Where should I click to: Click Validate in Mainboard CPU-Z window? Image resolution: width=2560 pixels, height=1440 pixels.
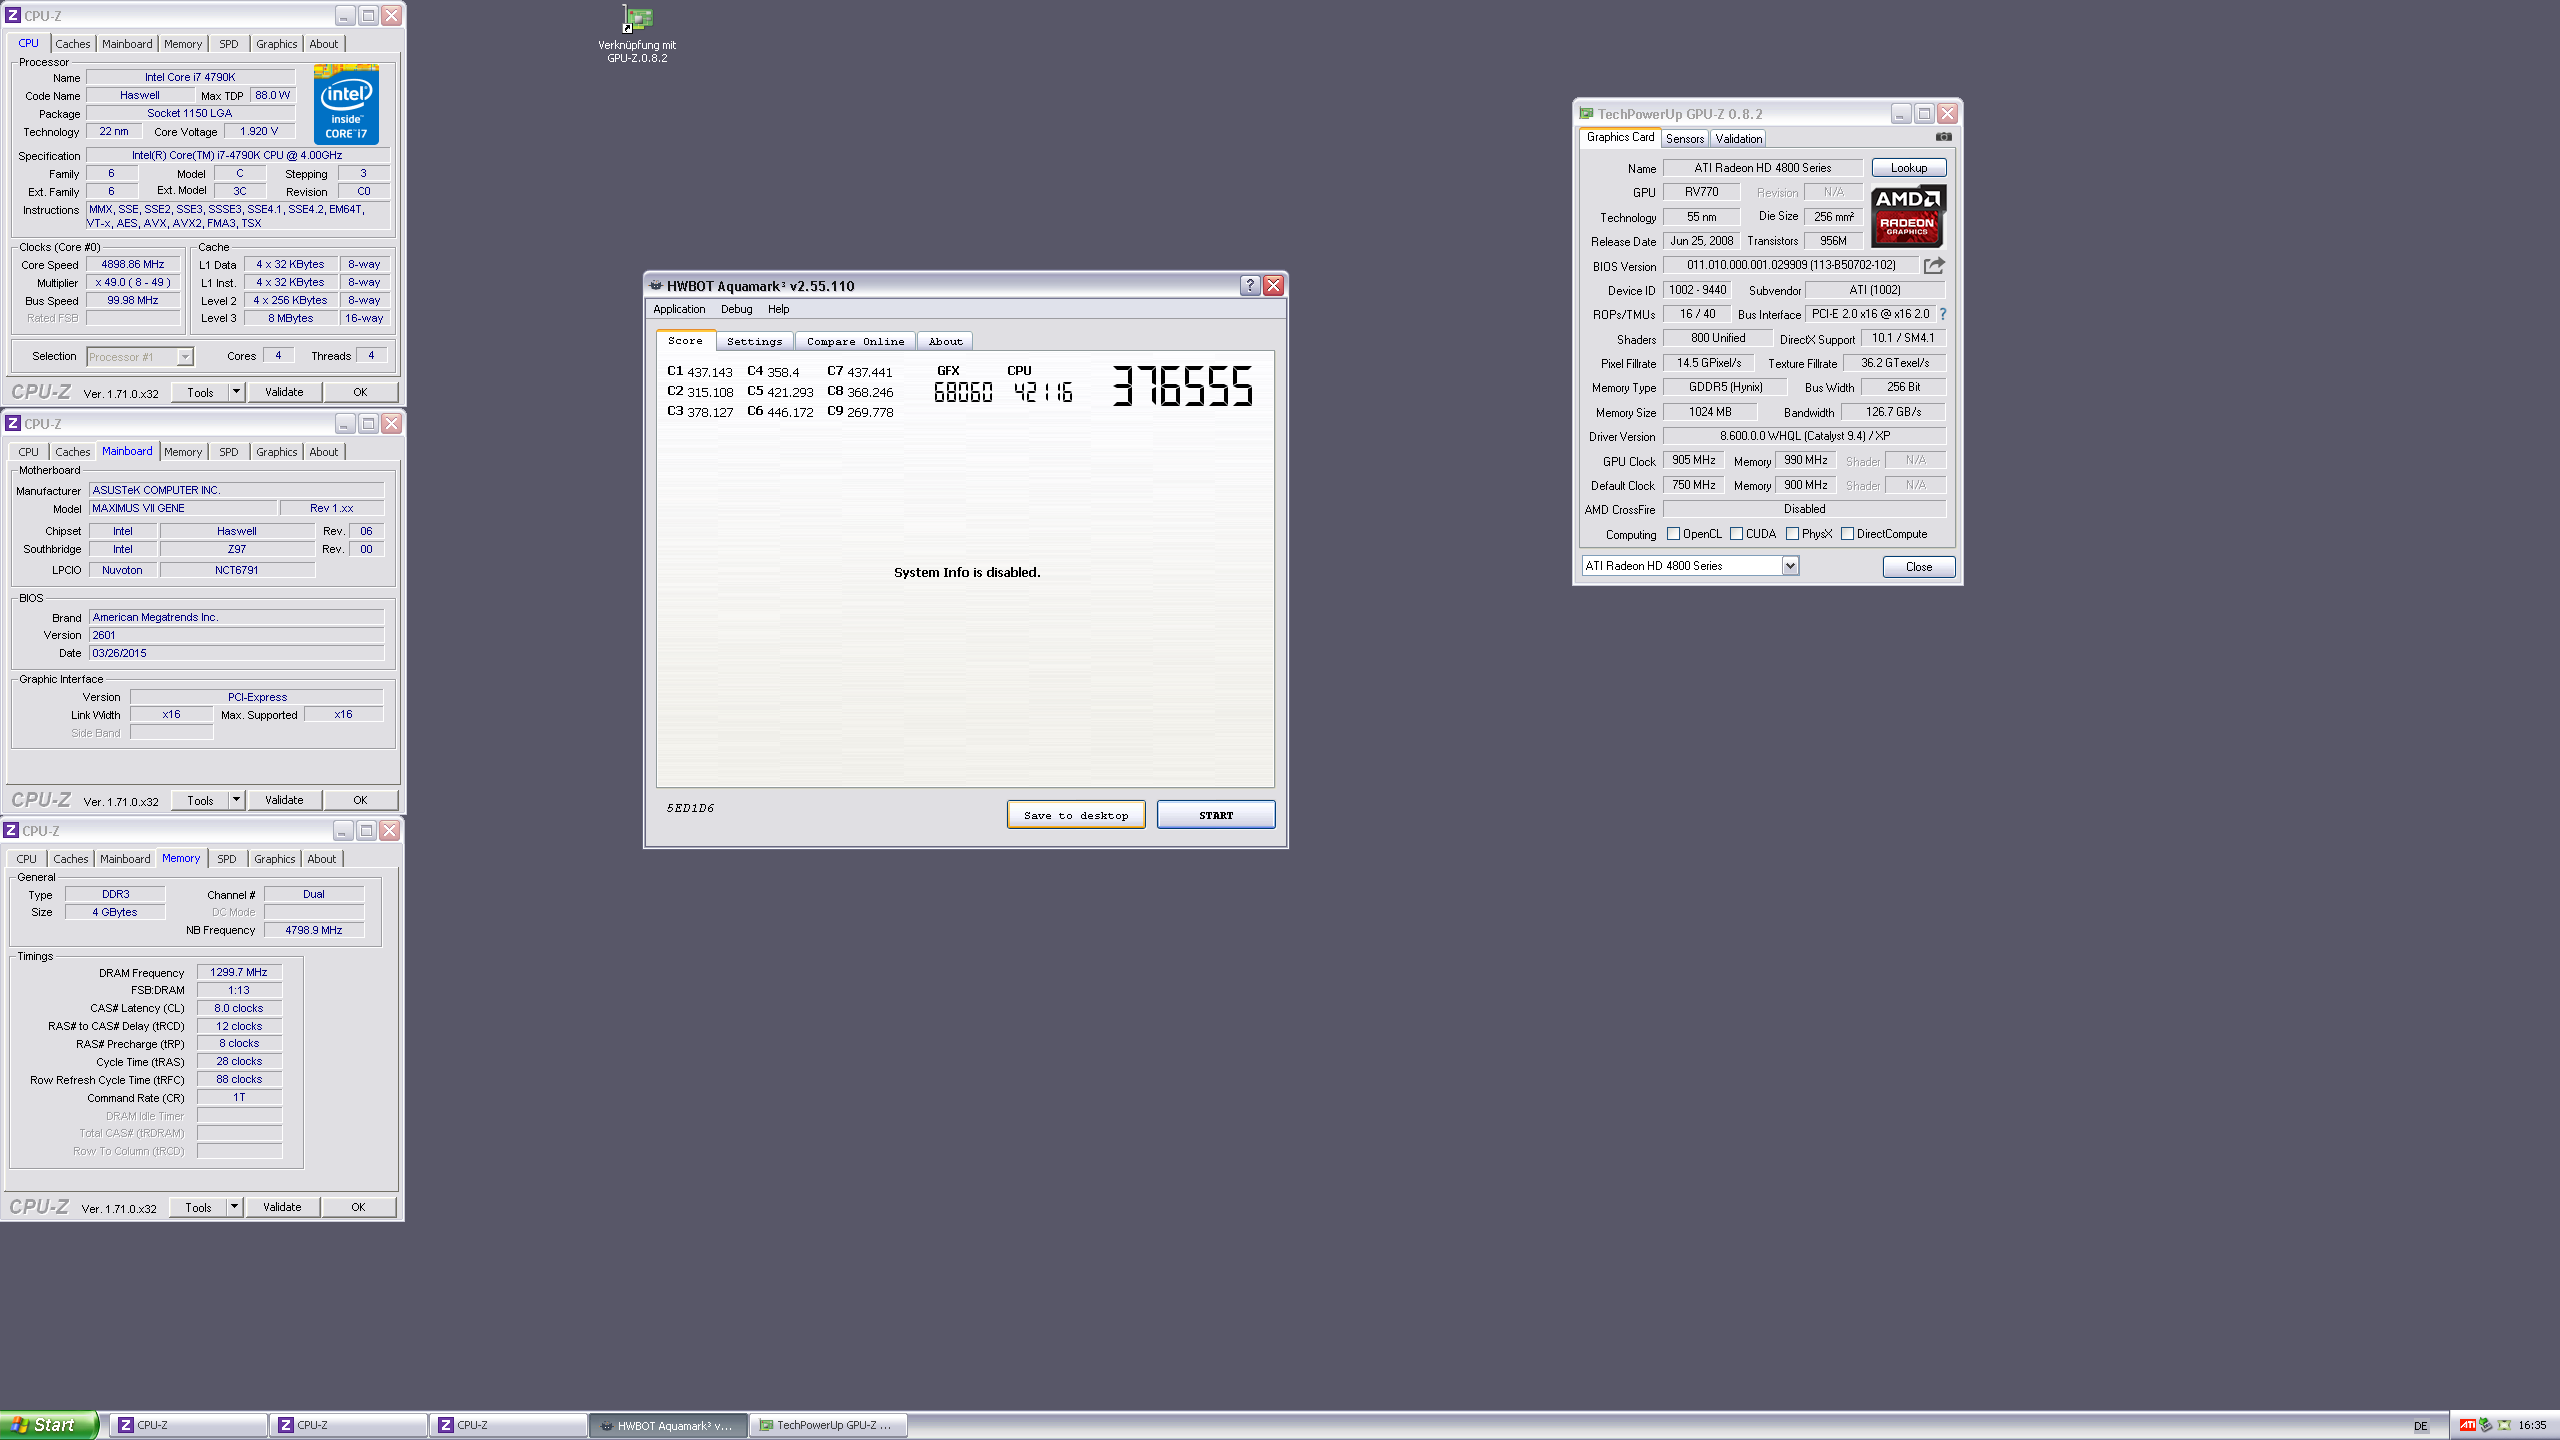coord(284,800)
